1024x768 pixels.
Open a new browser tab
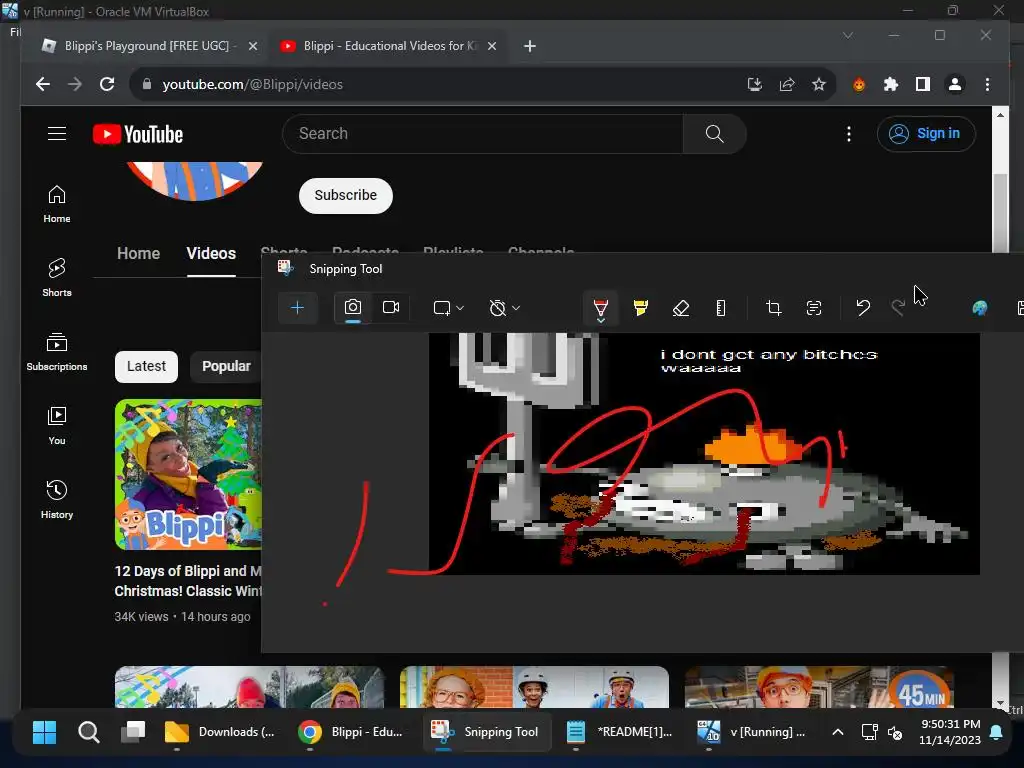530,46
